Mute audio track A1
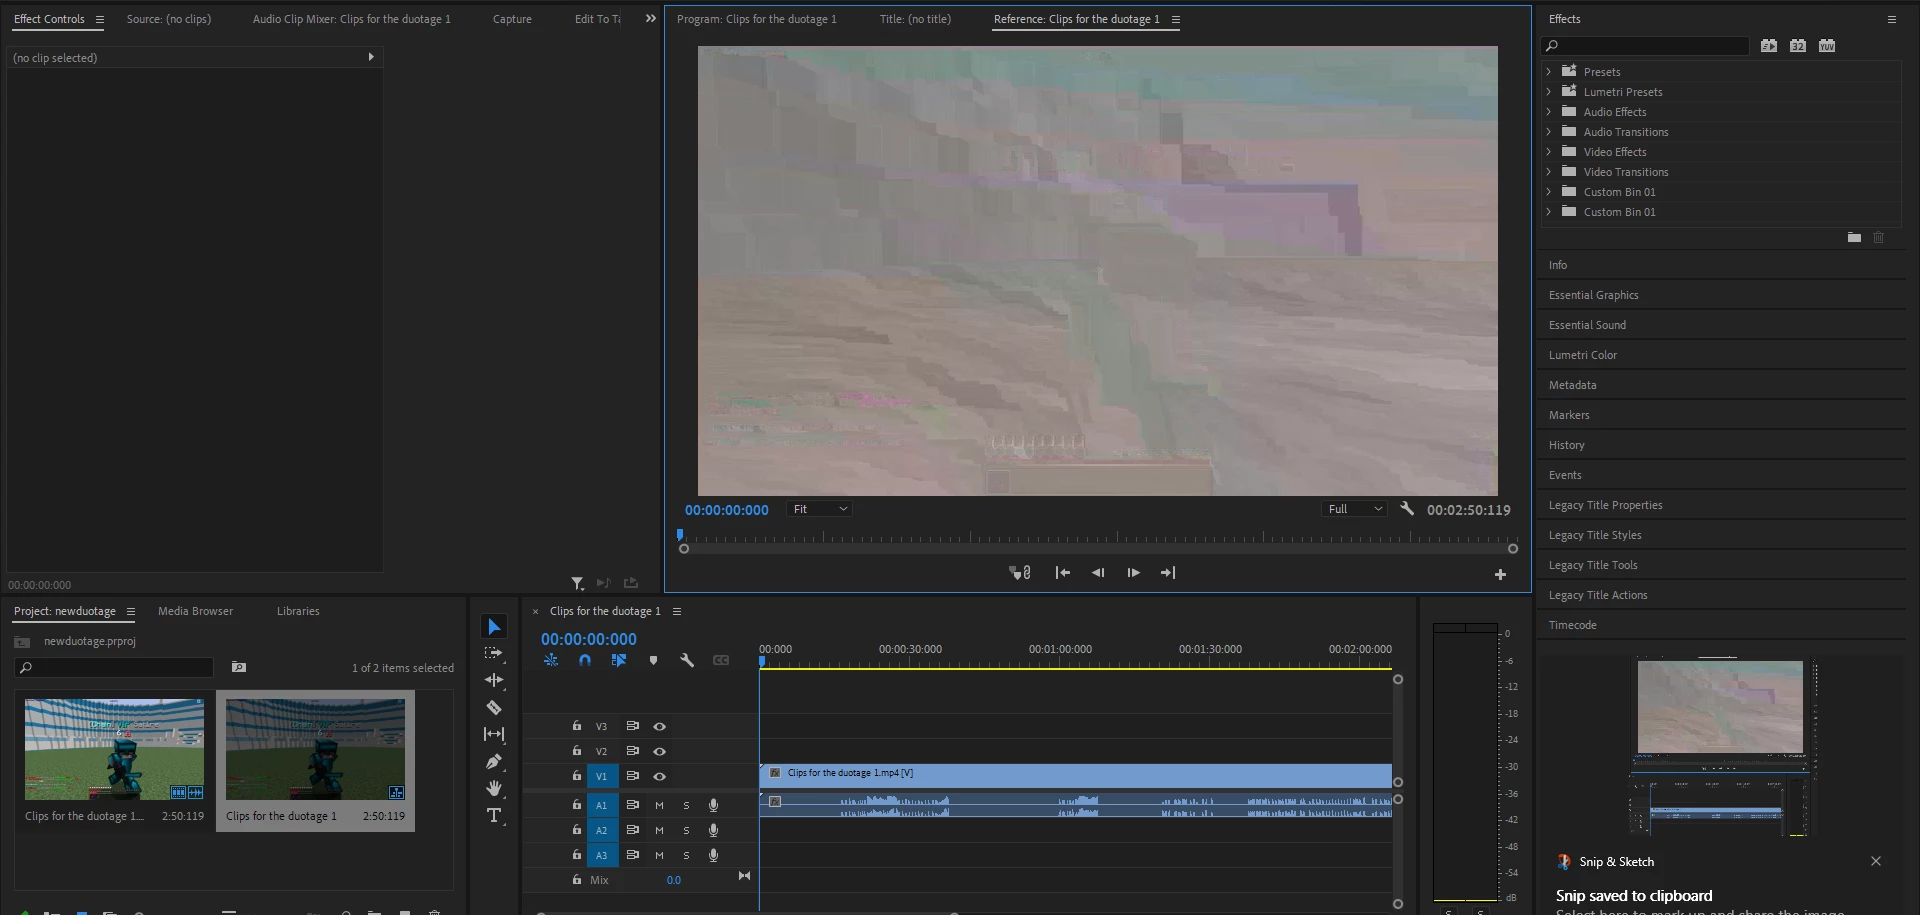 tap(659, 805)
